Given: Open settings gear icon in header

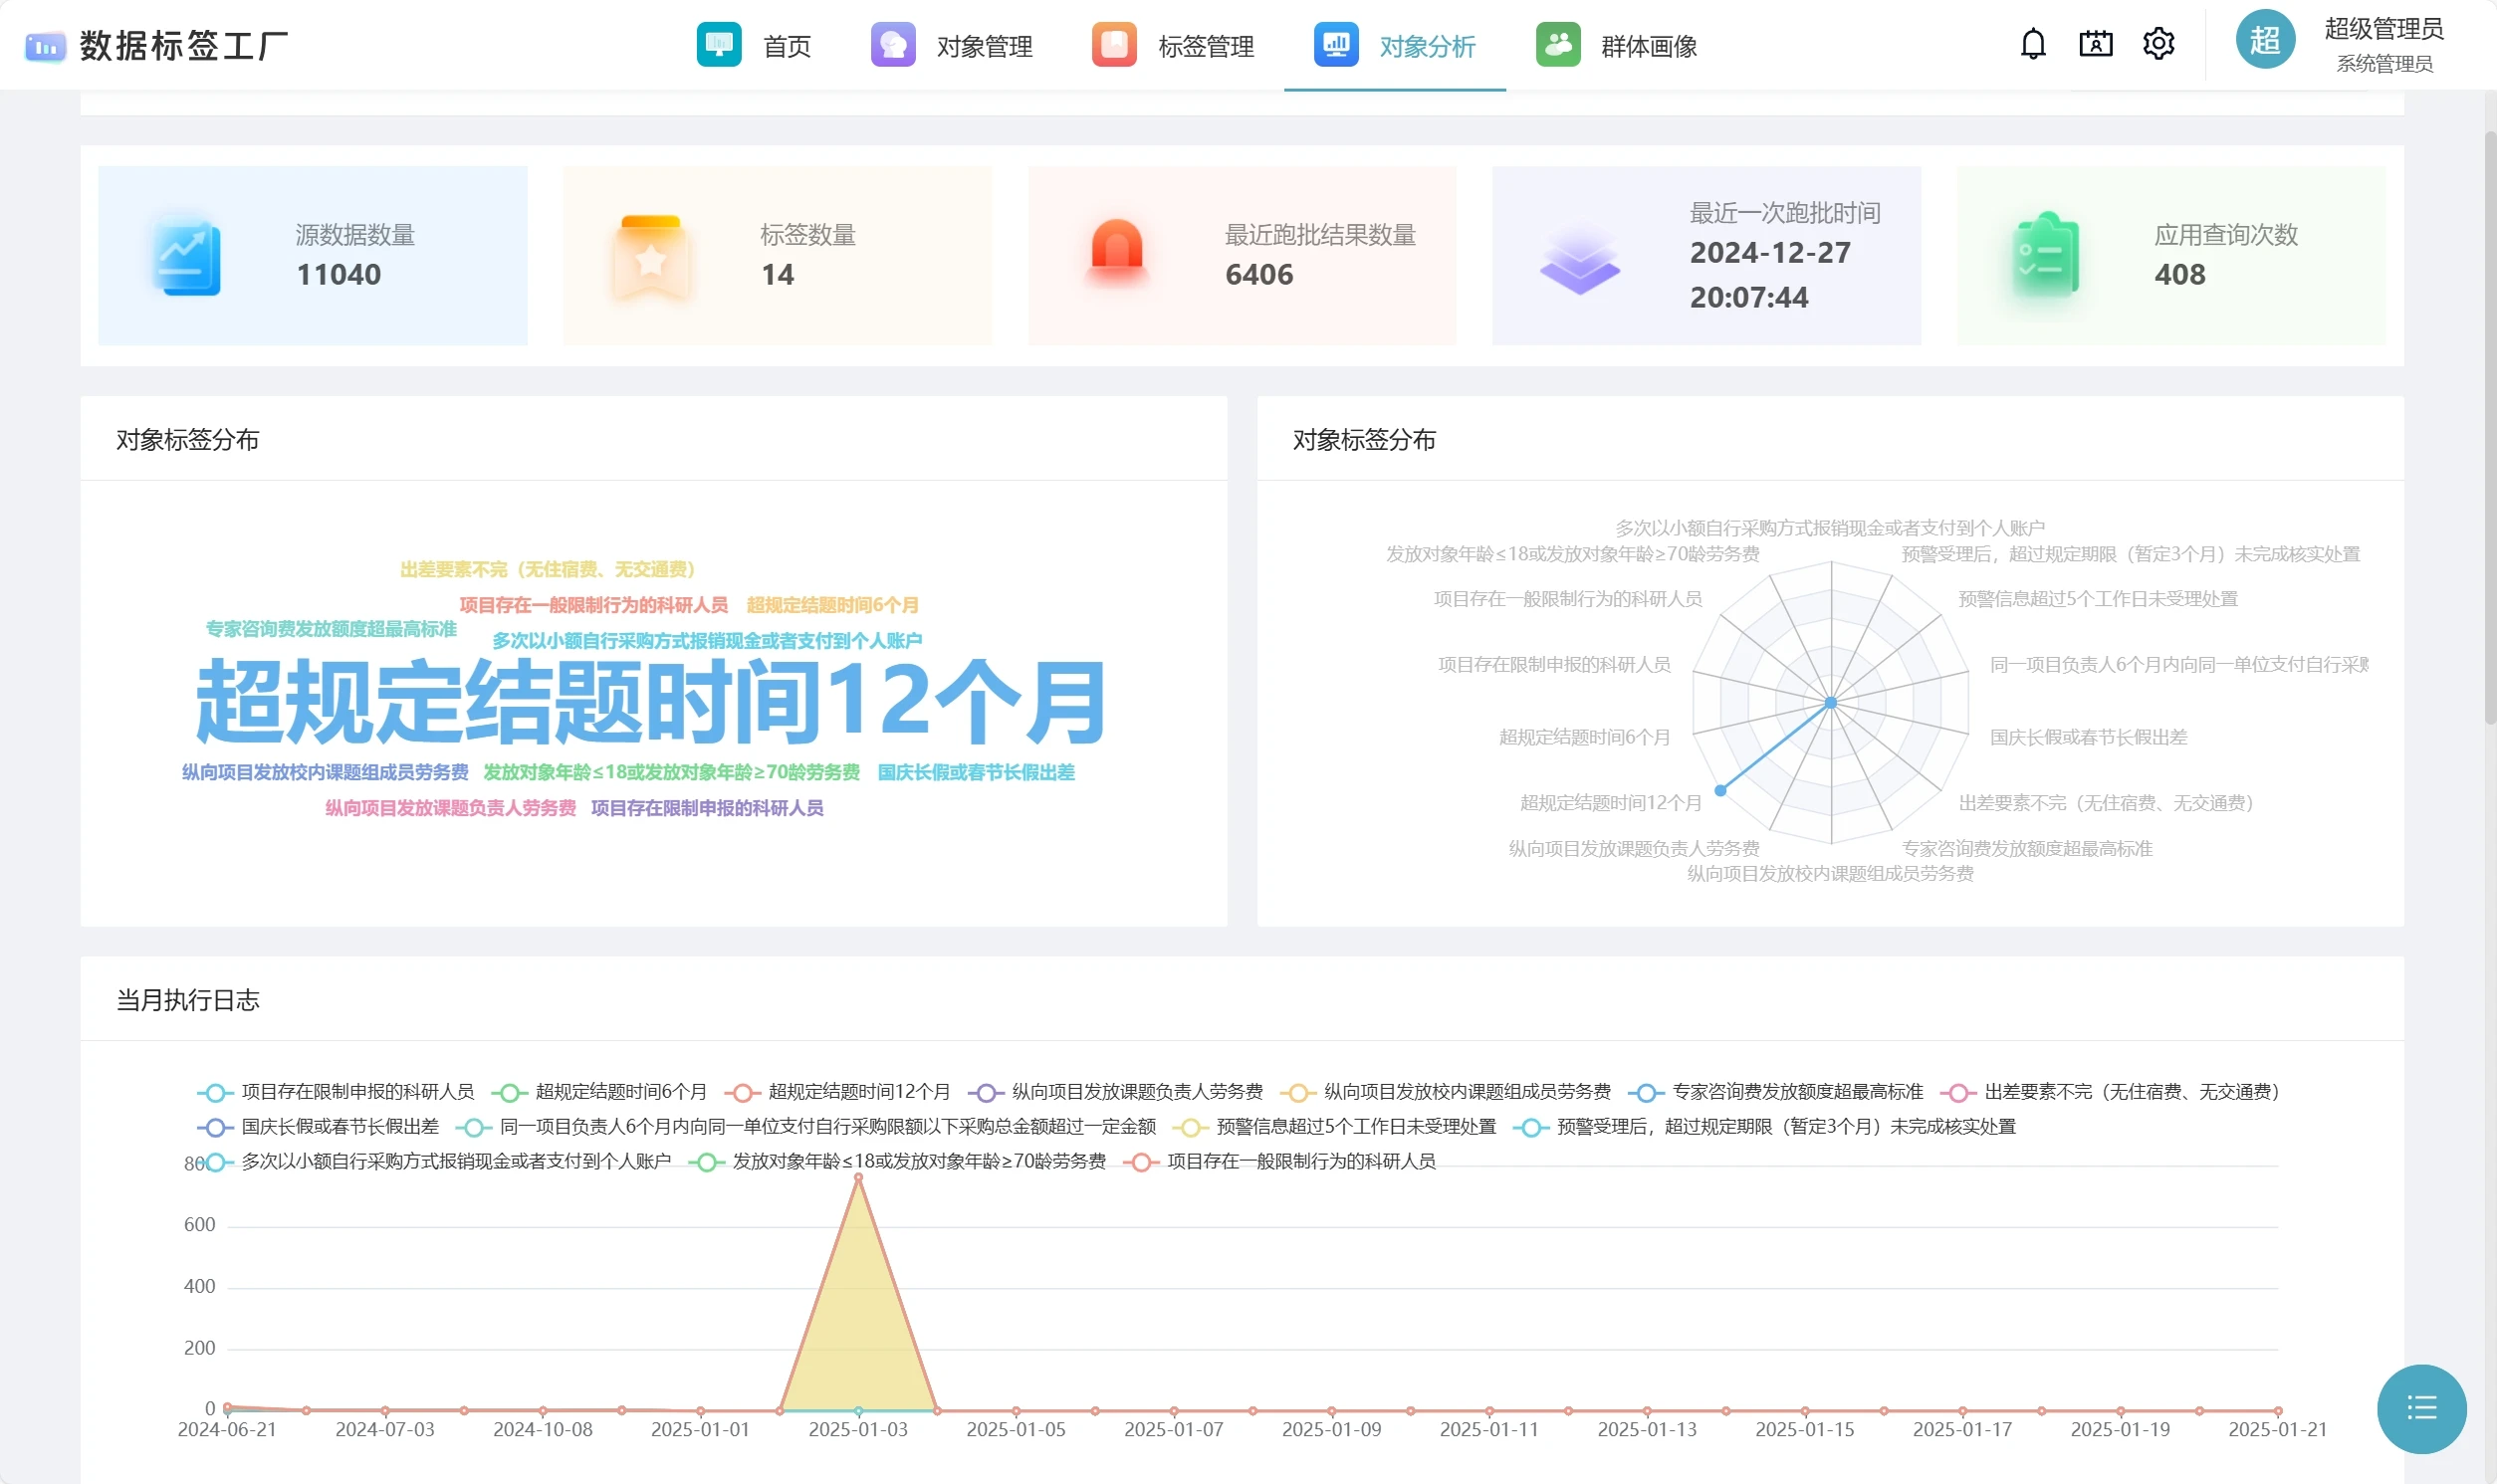Looking at the screenshot, I should (2158, 44).
